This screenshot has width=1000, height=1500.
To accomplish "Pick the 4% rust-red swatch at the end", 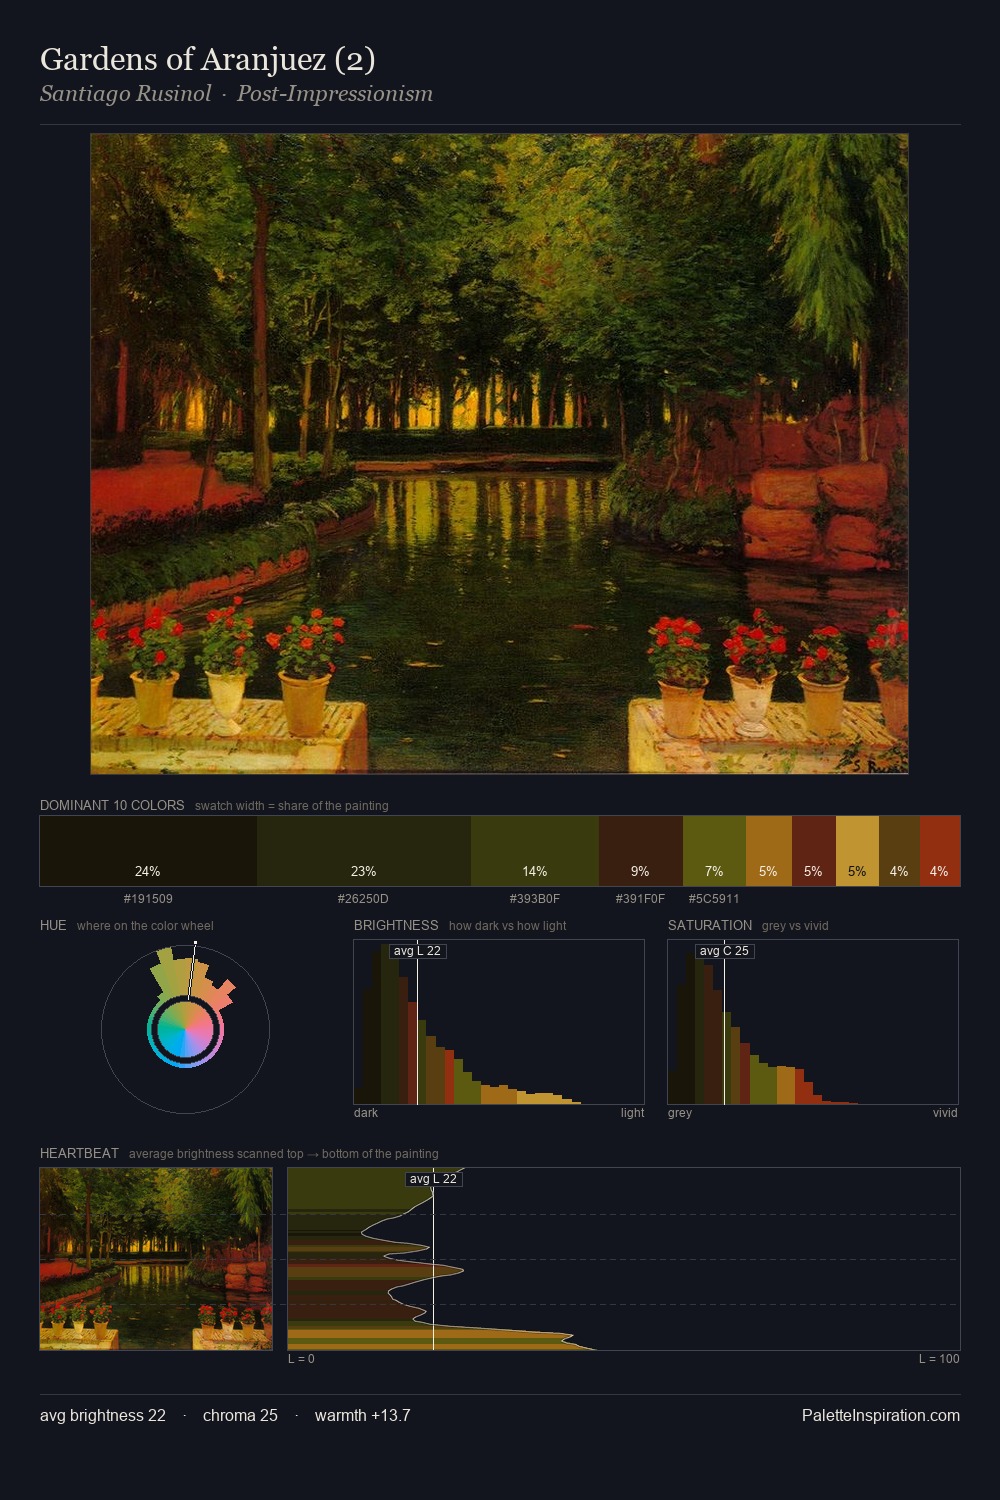I will (x=940, y=851).
